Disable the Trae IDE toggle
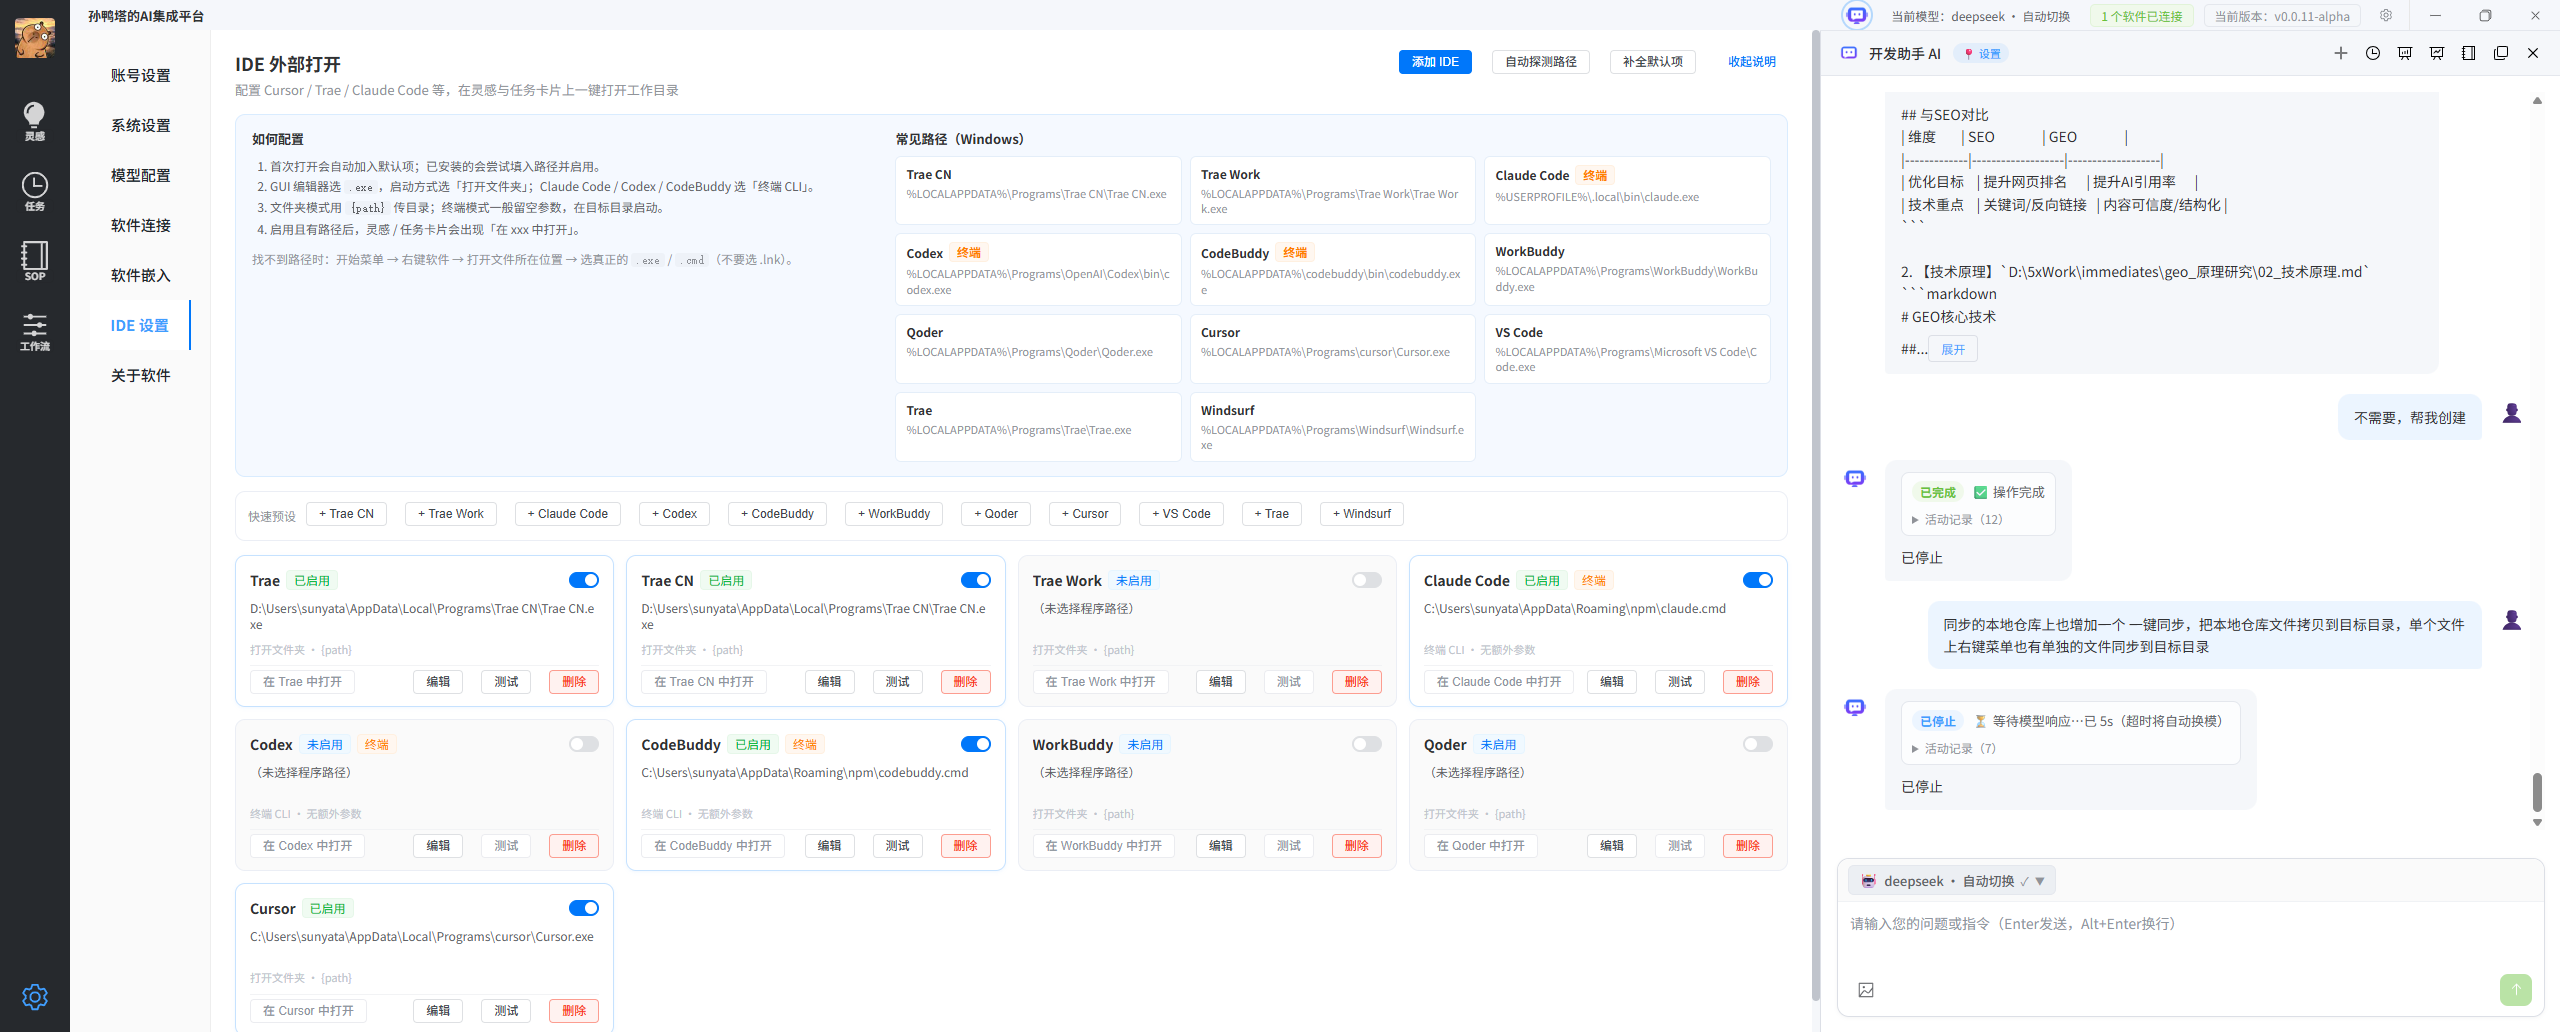Viewport: 2560px width, 1032px height. click(584, 580)
